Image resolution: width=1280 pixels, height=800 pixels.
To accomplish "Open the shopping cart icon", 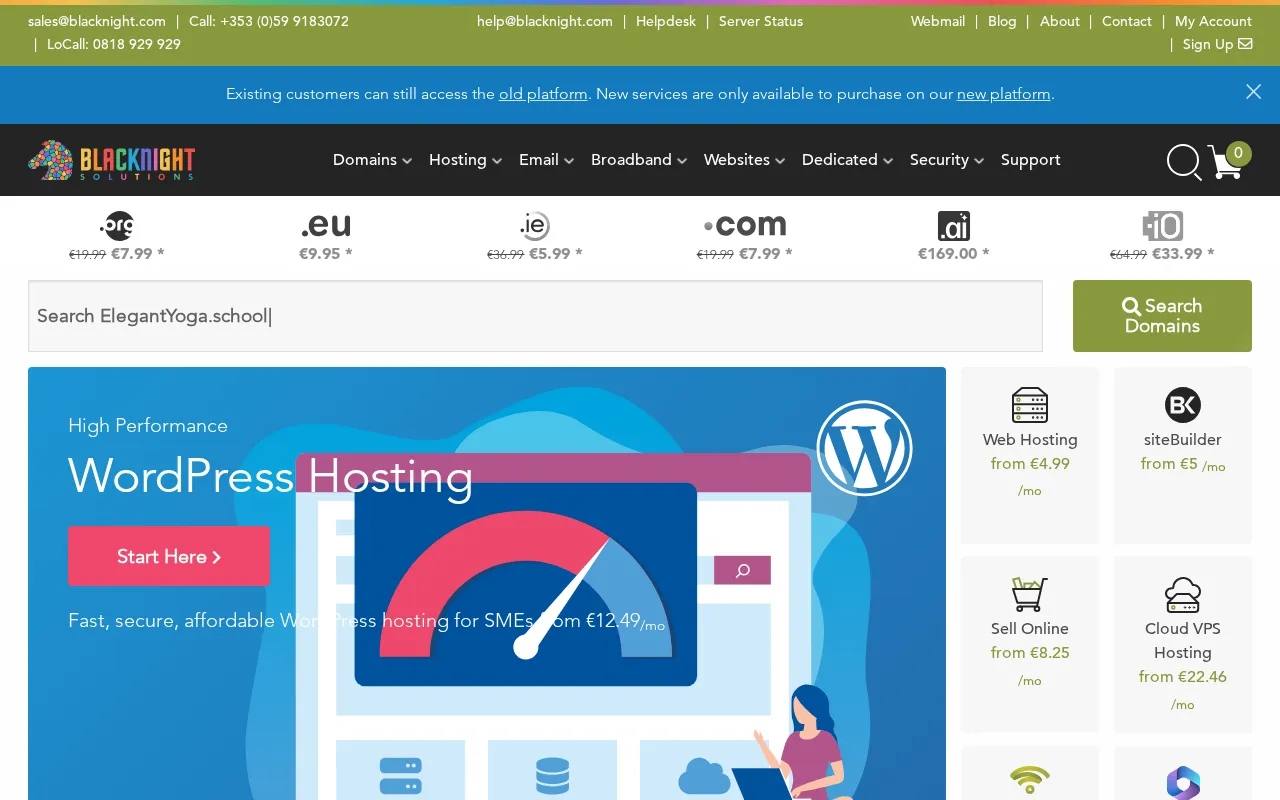I will pos(1225,162).
